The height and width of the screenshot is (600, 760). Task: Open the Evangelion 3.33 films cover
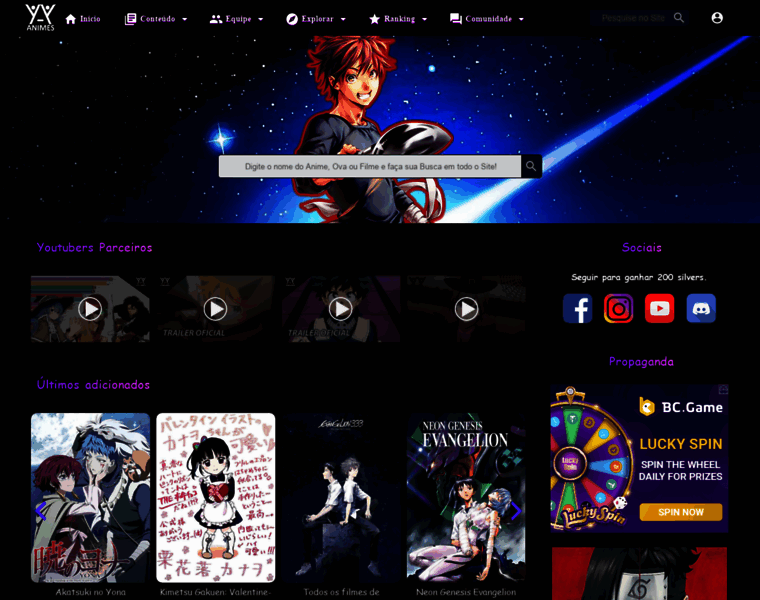tap(341, 498)
